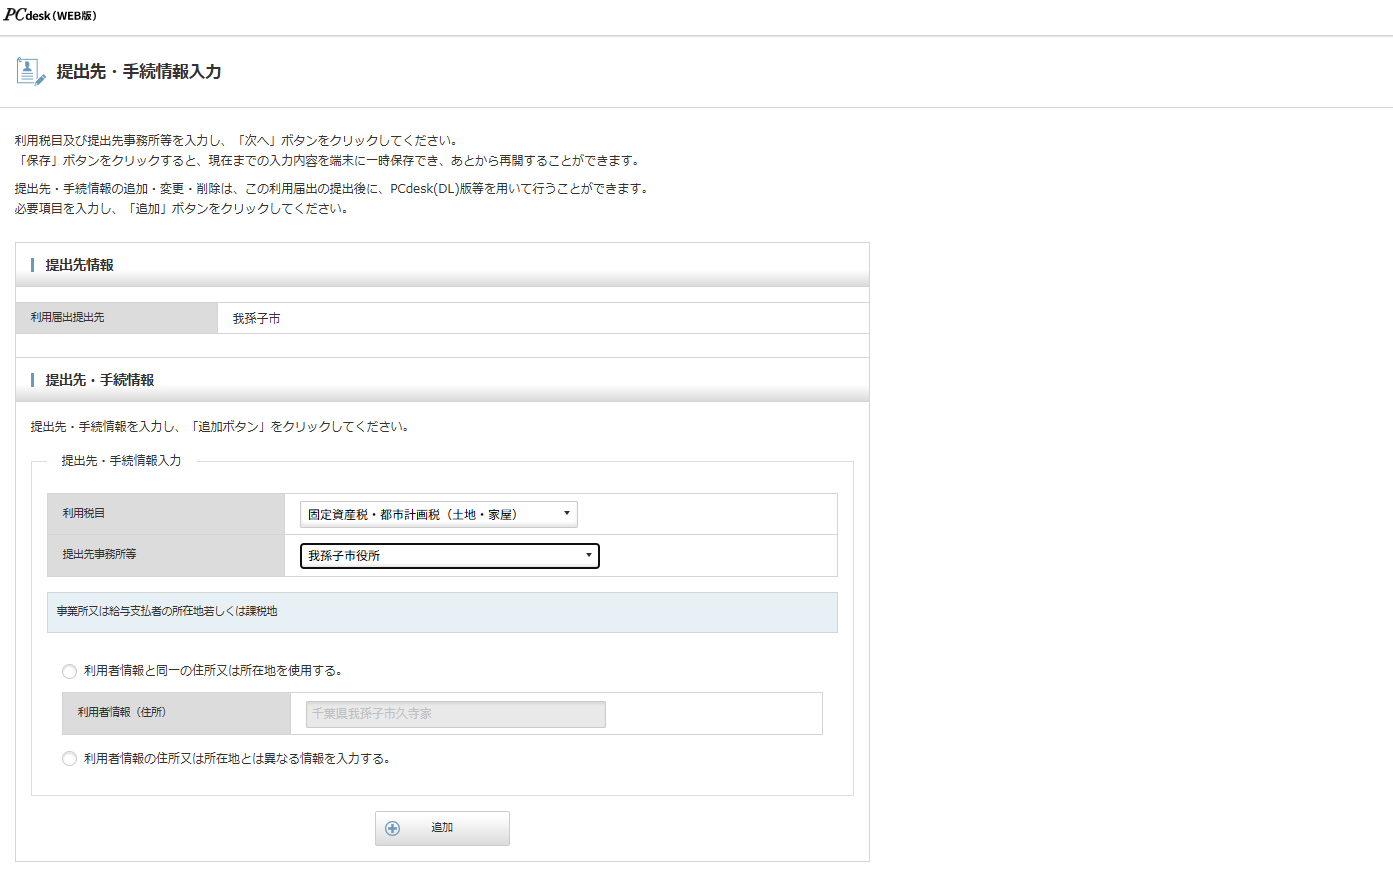1393x881 pixels.
Task: Click the 提出先事務所等 label cell
Action: (166, 555)
